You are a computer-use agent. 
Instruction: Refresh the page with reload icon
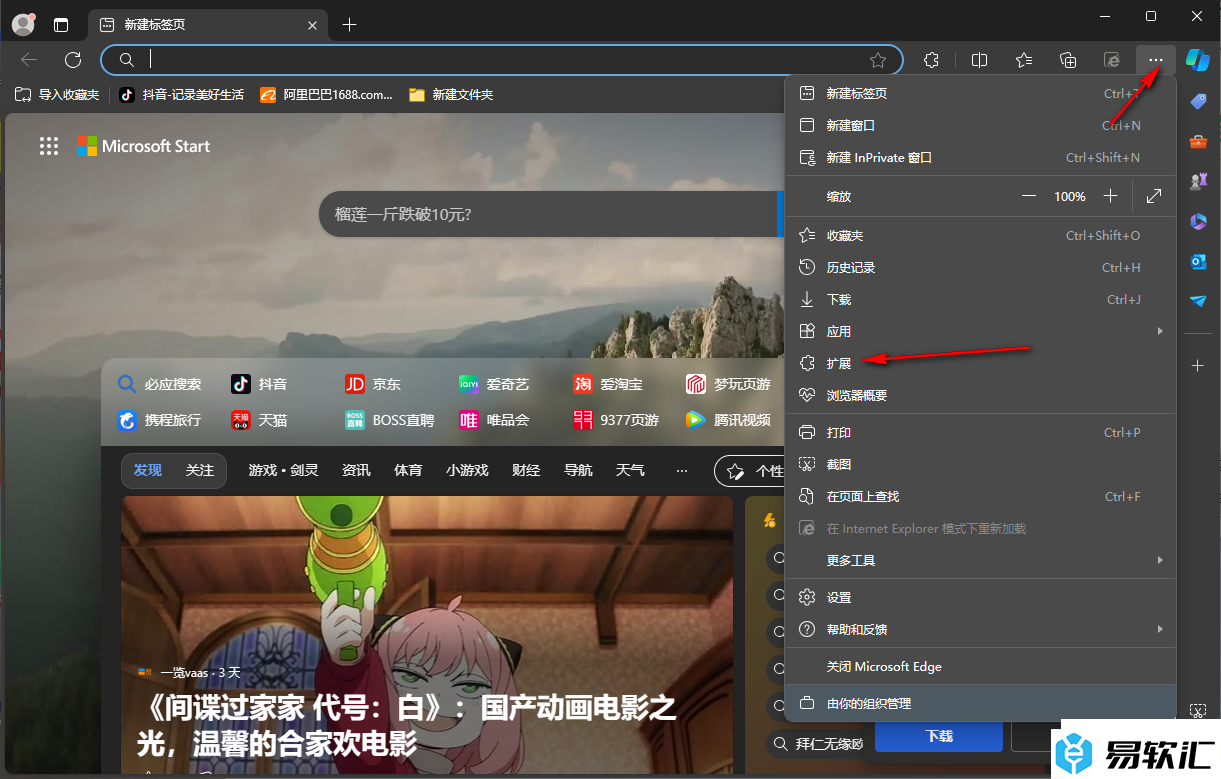click(x=73, y=60)
